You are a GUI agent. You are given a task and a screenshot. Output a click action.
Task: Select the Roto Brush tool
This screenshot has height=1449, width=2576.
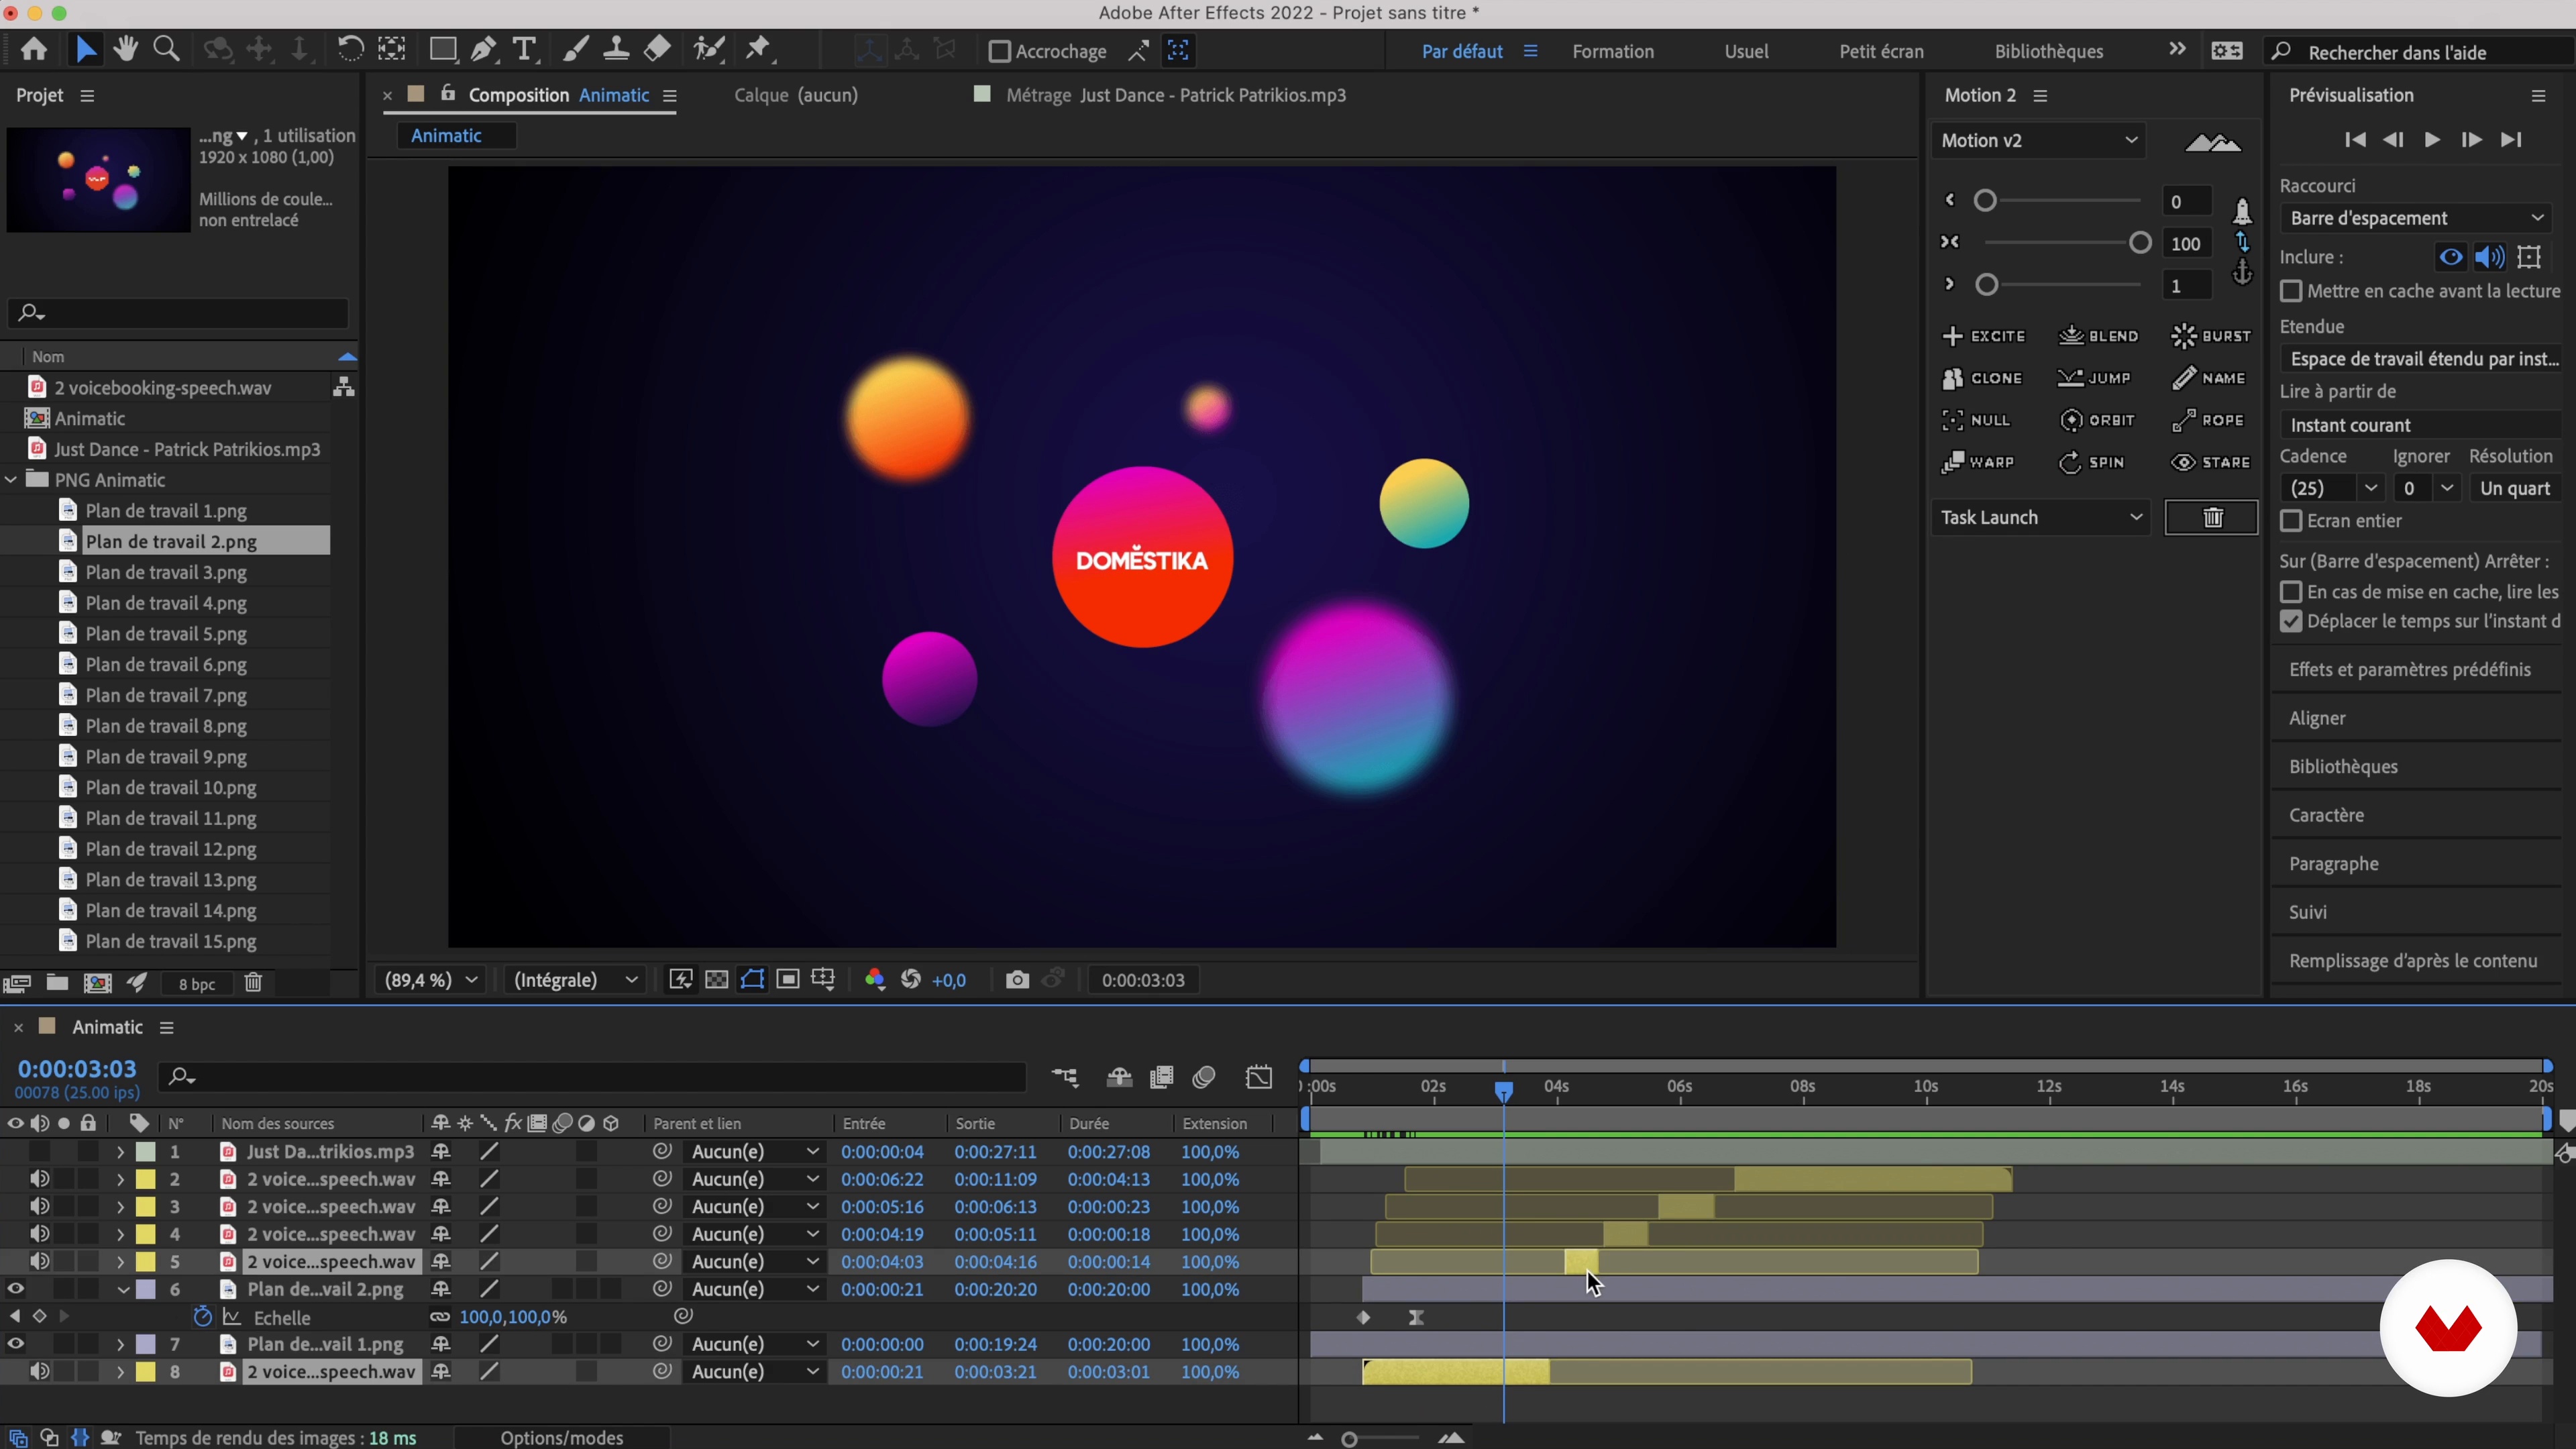click(x=709, y=49)
